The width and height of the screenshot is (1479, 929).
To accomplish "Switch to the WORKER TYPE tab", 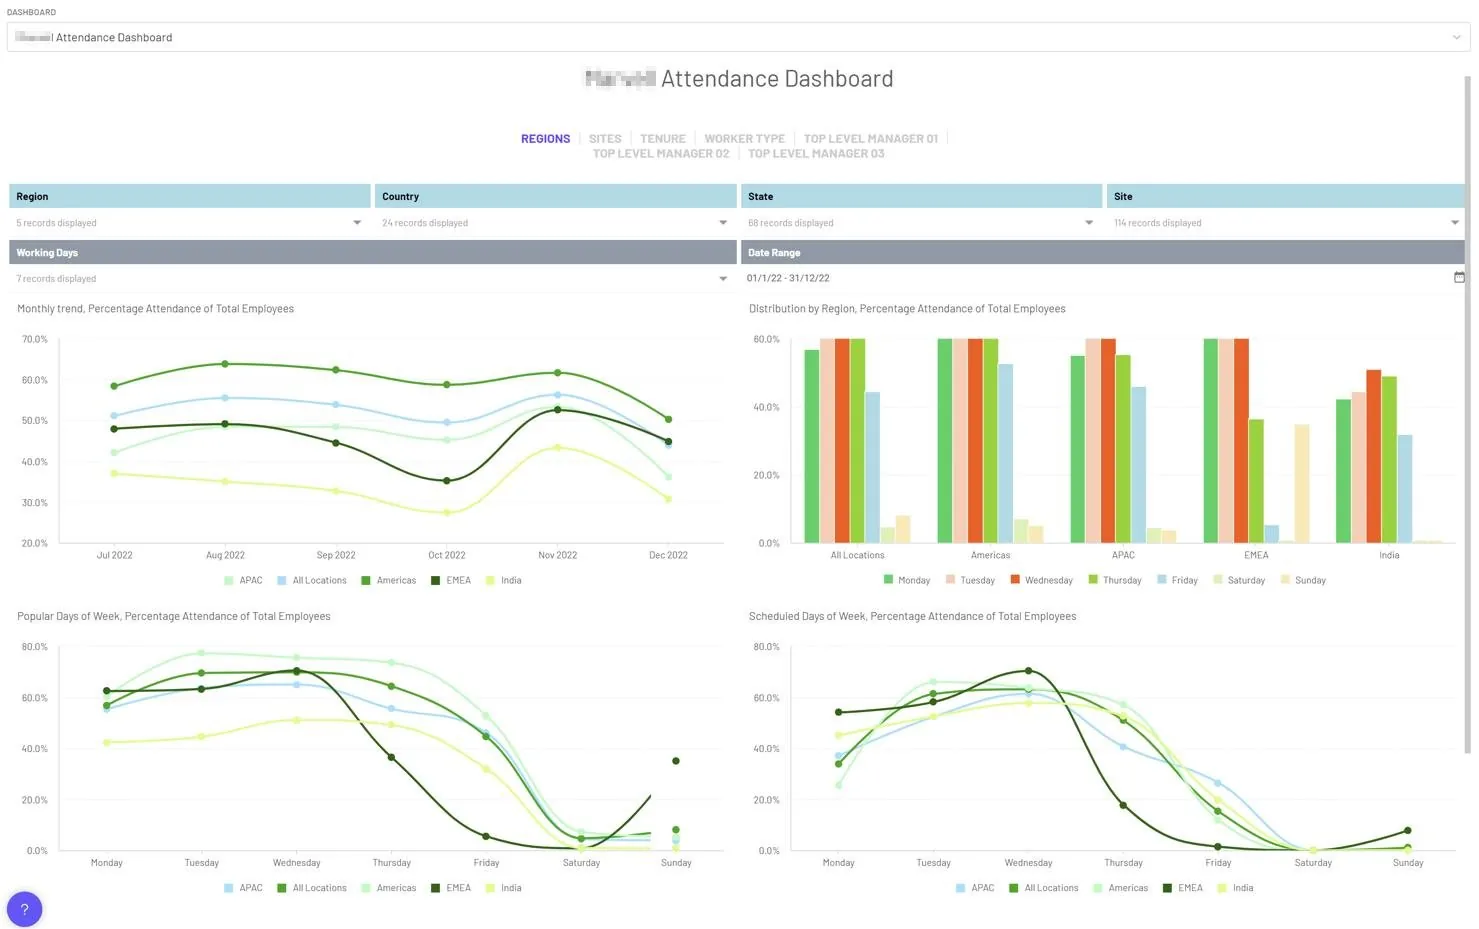I will pyautogui.click(x=745, y=139).
